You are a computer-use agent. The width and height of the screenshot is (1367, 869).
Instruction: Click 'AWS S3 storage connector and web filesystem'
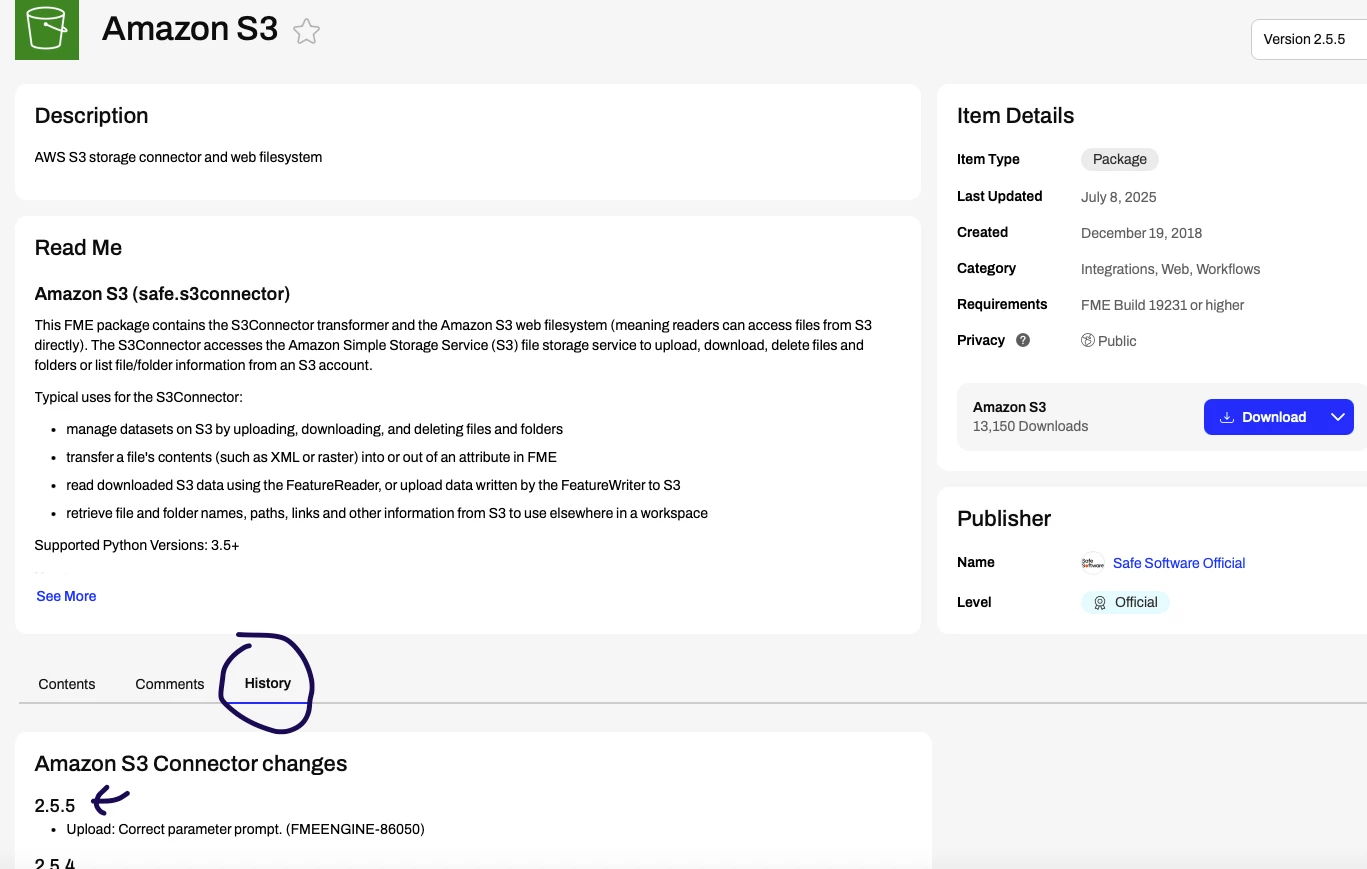pyautogui.click(x=178, y=157)
